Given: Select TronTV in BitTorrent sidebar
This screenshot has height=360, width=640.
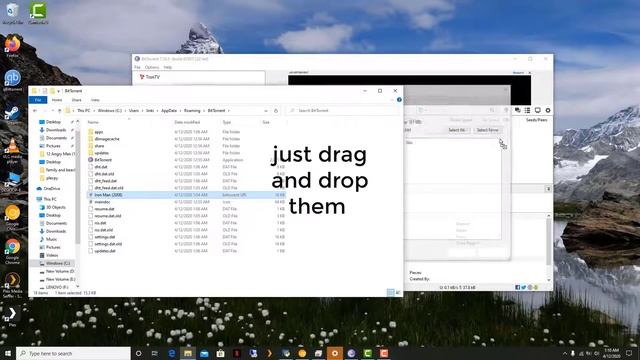Looking at the screenshot, I should (x=150, y=77).
